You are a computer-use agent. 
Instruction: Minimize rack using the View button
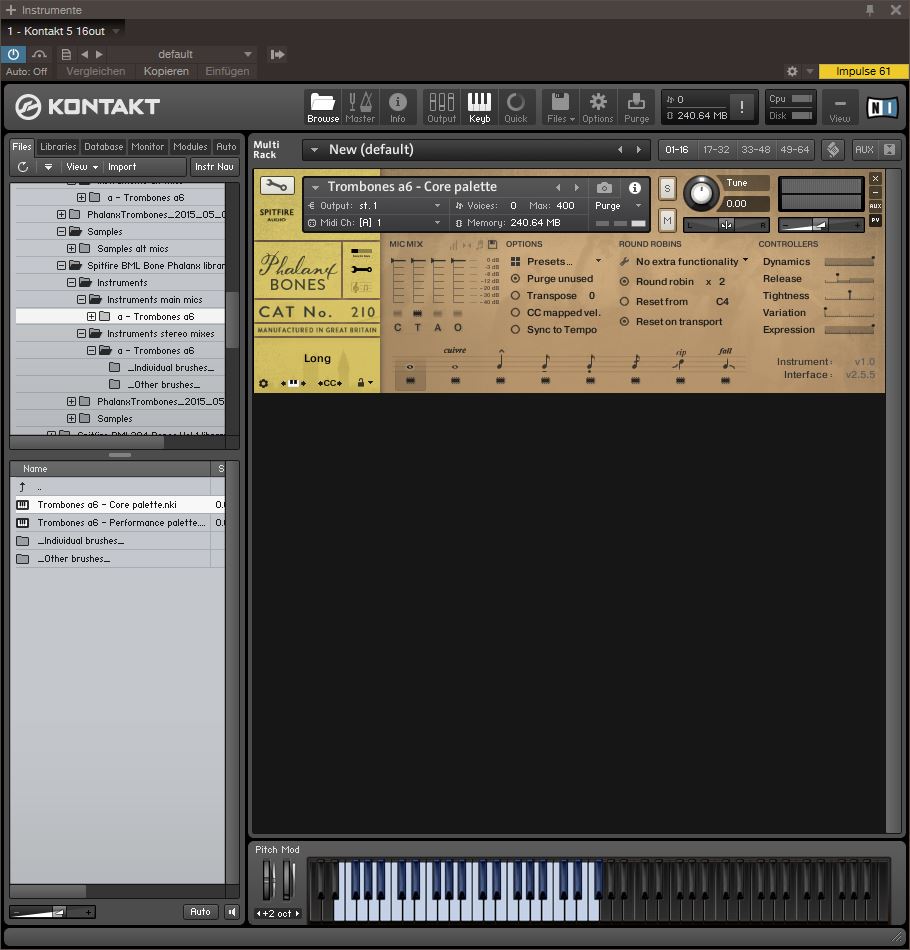(x=840, y=107)
